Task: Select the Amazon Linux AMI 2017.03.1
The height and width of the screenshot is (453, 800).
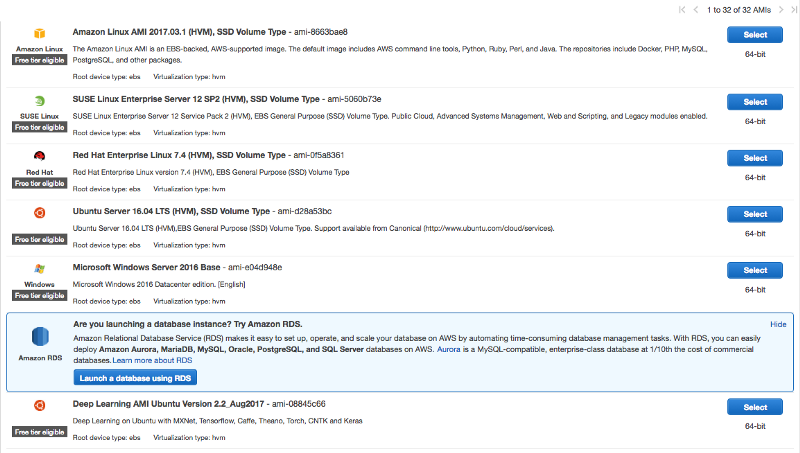Action: (755, 35)
